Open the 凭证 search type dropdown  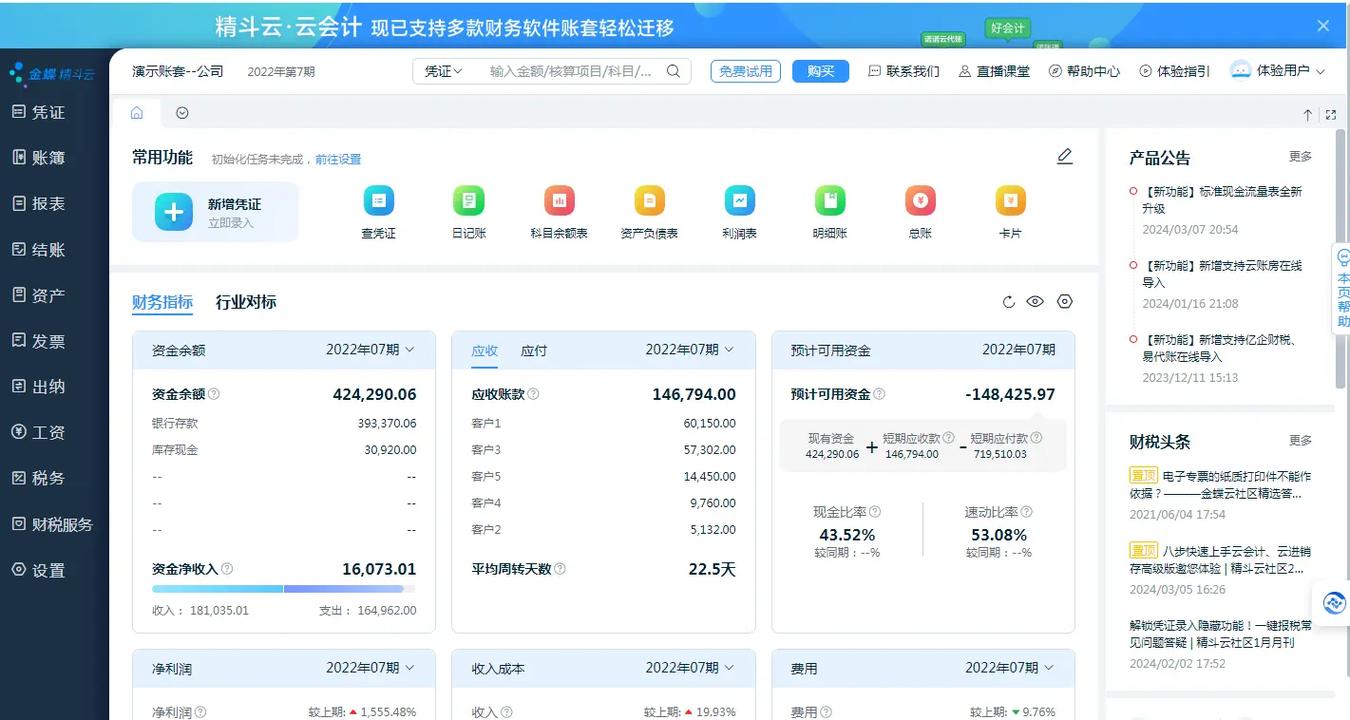(x=443, y=71)
